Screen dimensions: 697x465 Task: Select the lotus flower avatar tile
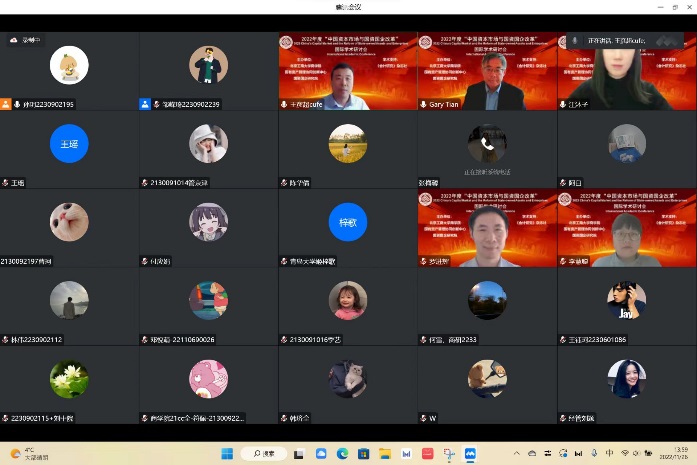[x=69, y=379]
